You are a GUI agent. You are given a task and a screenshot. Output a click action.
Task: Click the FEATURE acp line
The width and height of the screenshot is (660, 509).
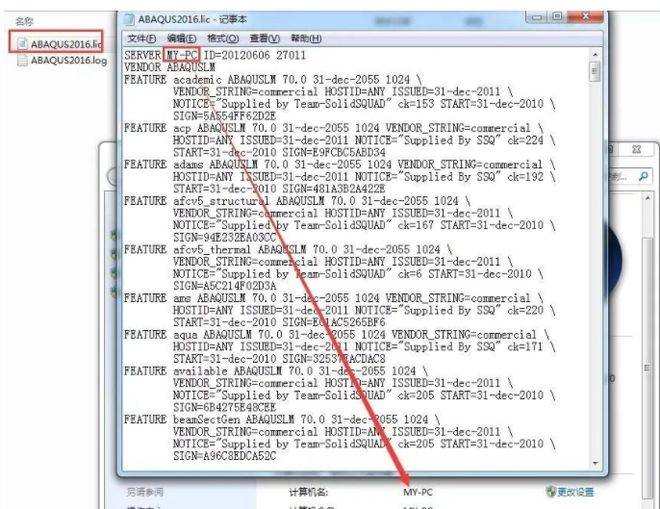point(334,128)
